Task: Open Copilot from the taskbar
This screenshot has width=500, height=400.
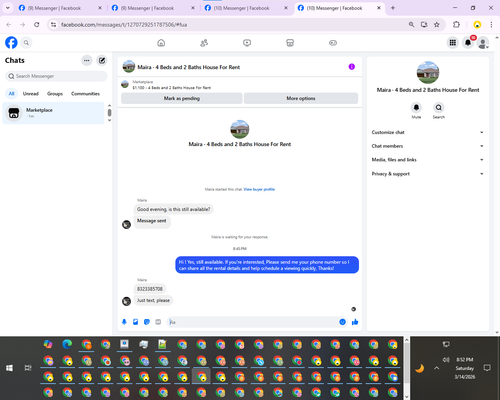Action: tap(48, 344)
